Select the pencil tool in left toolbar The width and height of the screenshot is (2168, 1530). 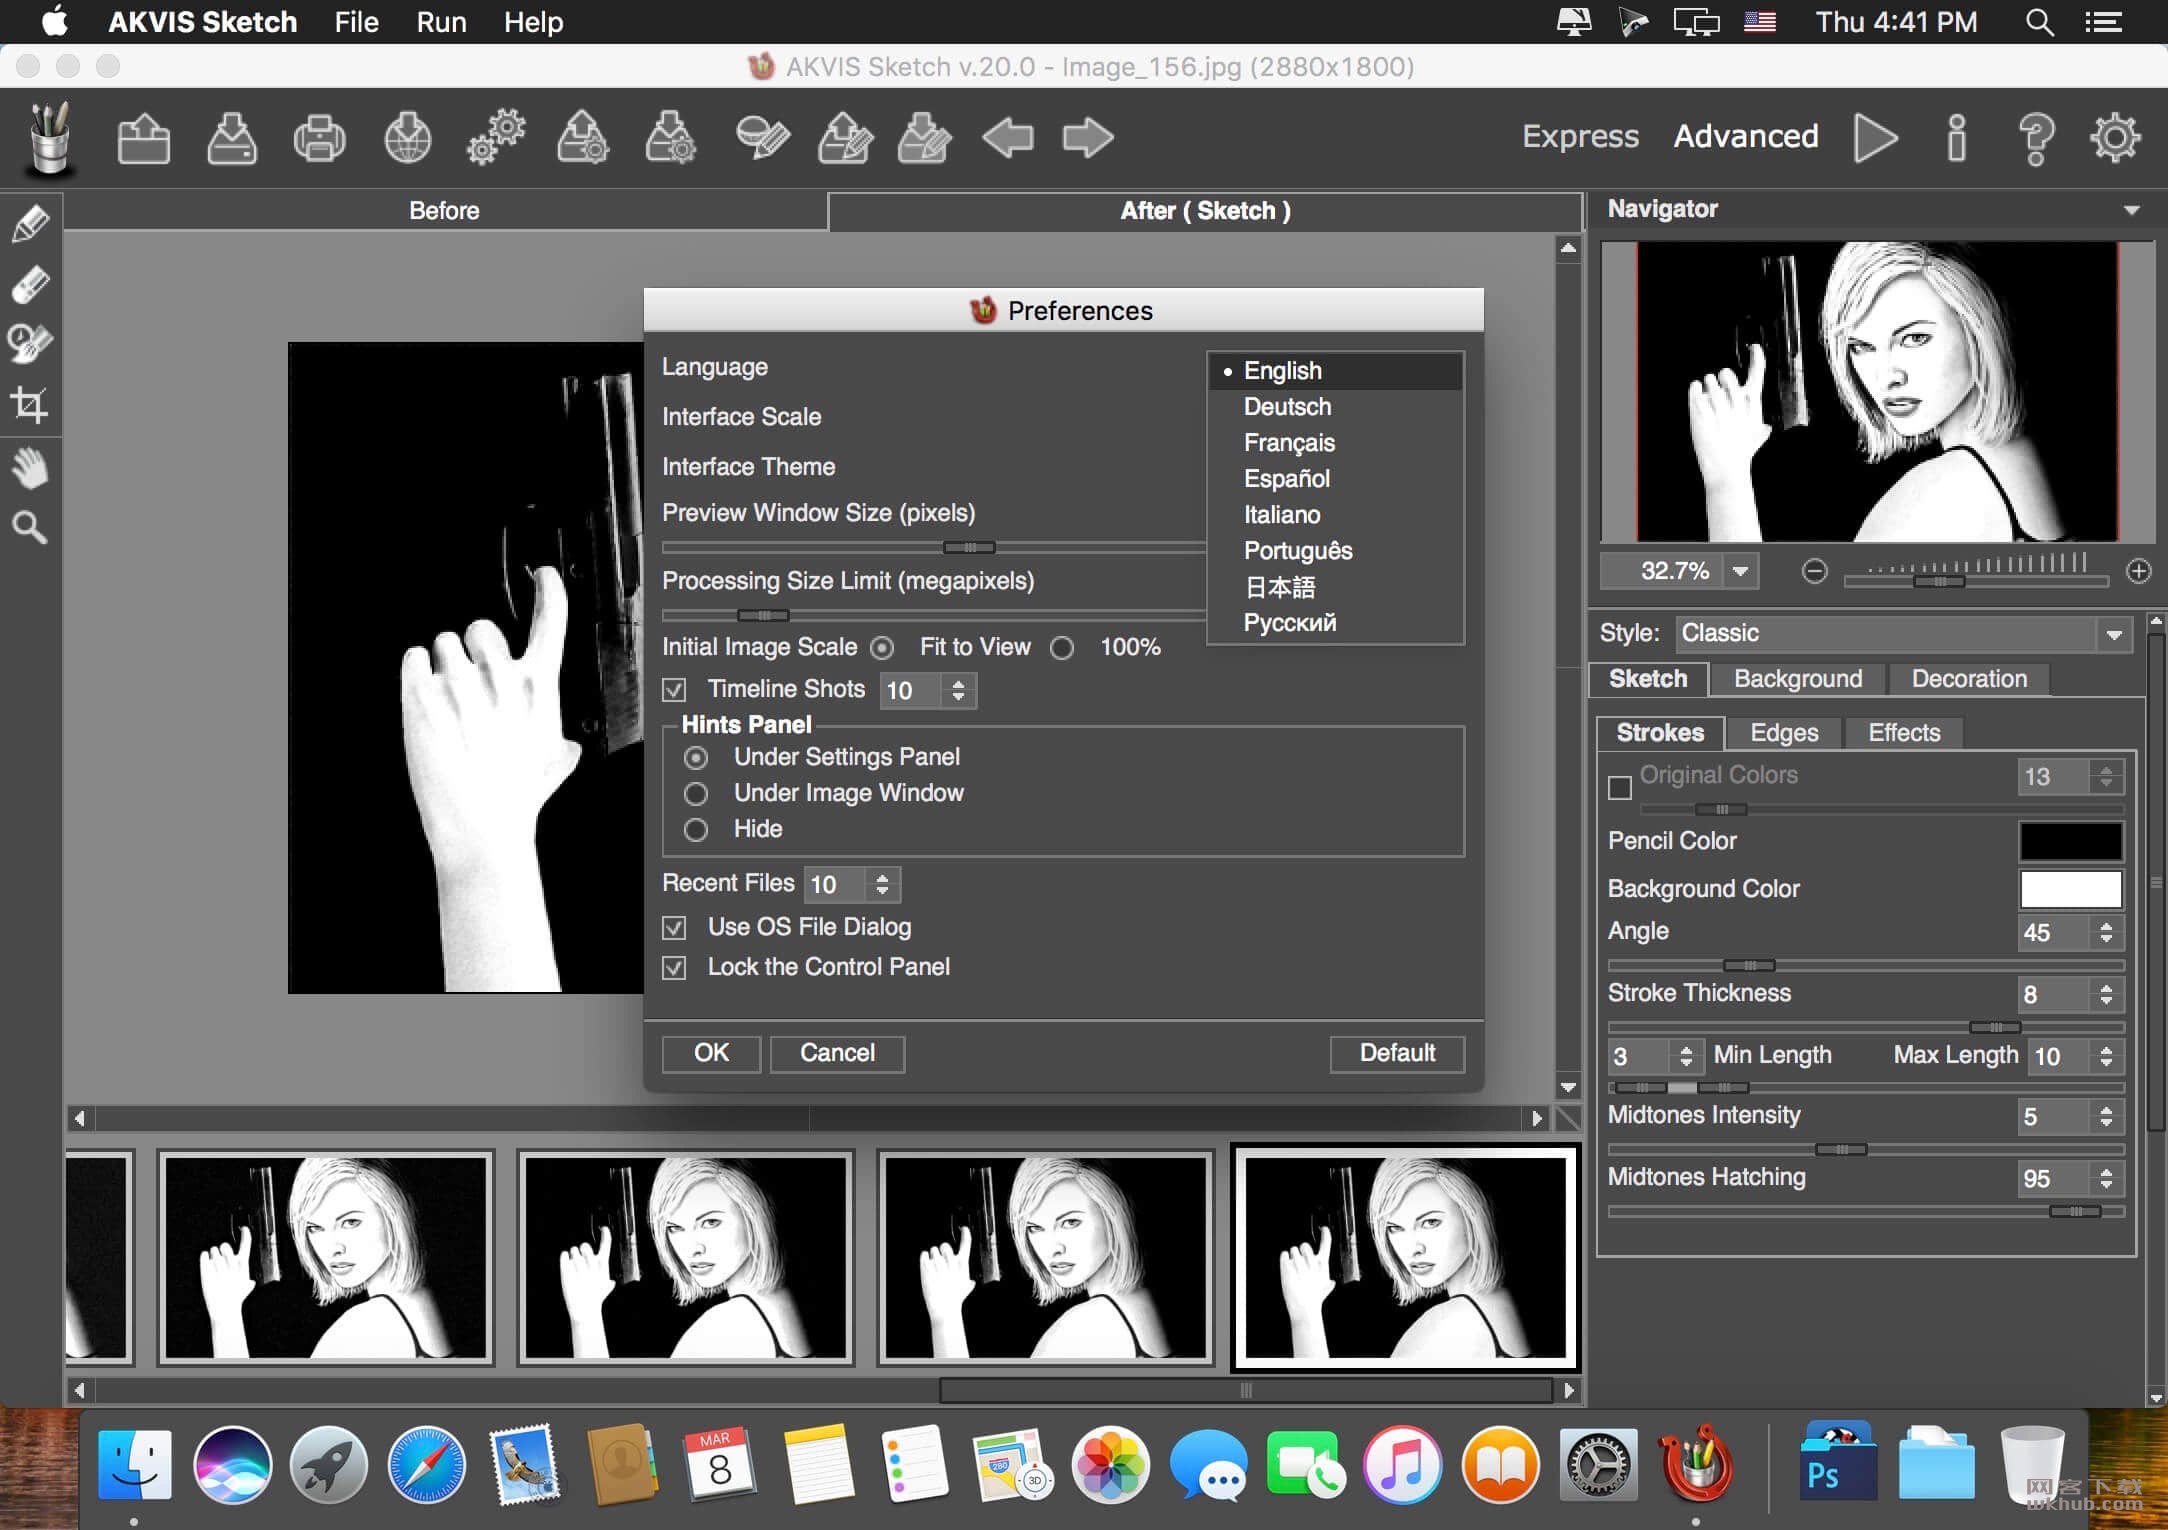30,223
